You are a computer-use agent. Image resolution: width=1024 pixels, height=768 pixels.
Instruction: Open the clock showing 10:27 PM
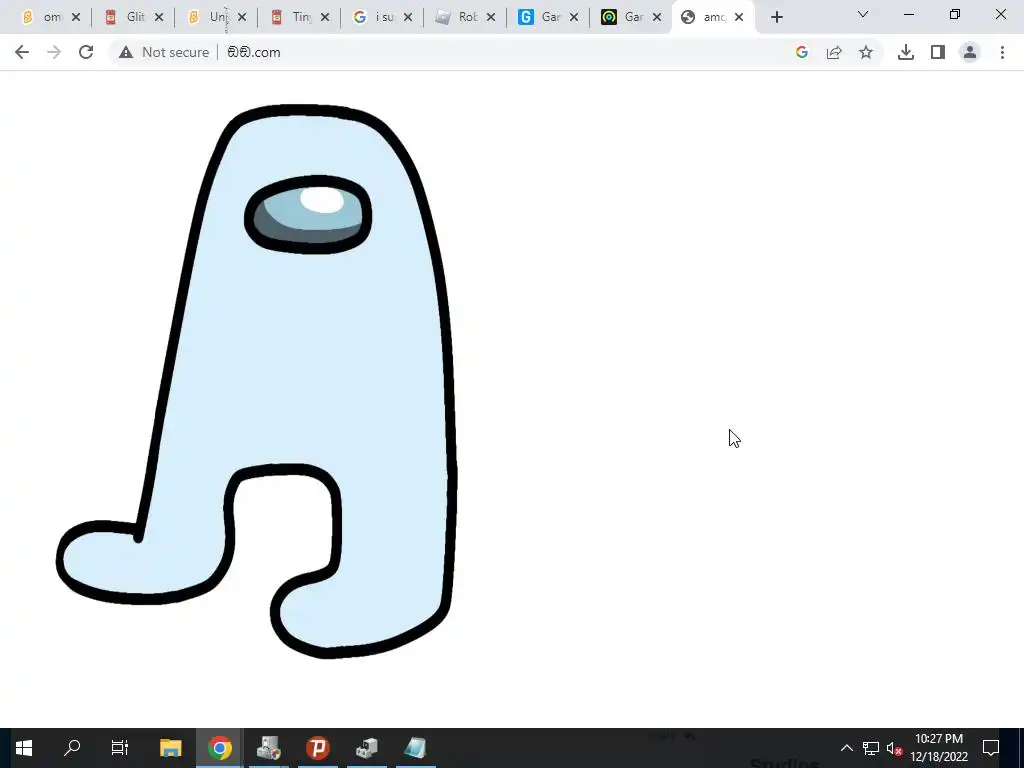939,748
